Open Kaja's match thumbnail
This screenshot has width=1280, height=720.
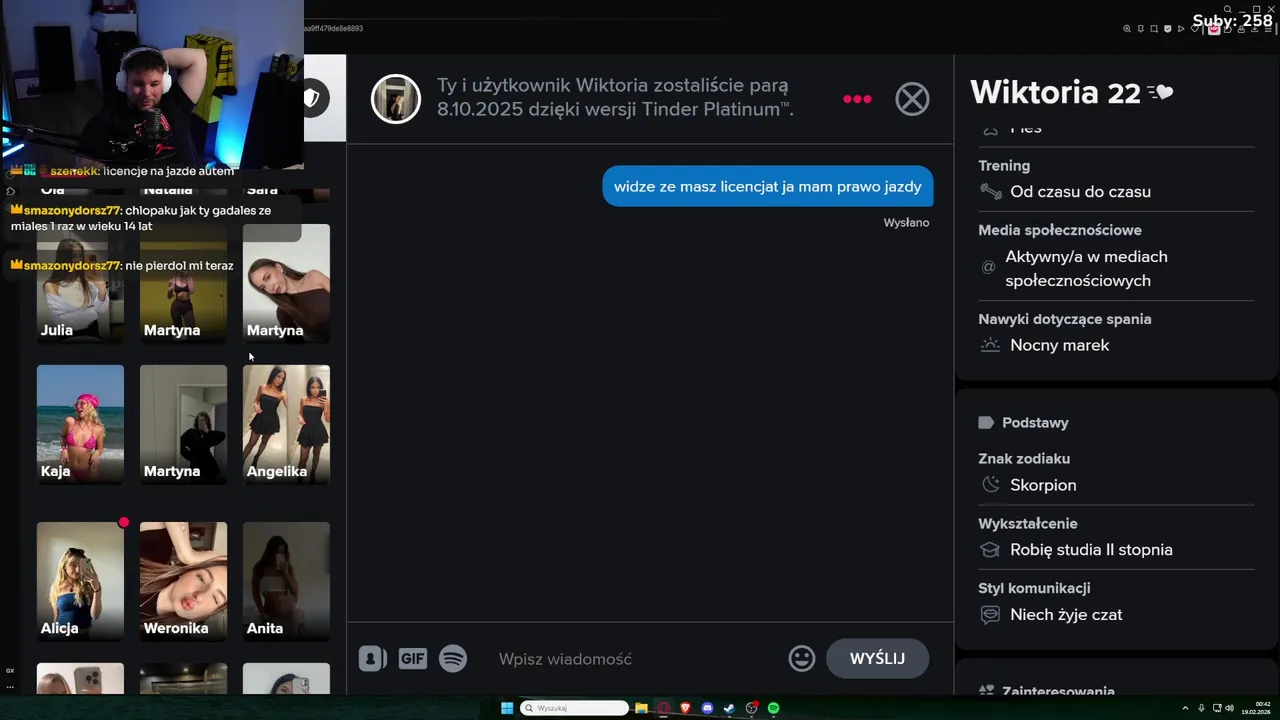coord(80,424)
